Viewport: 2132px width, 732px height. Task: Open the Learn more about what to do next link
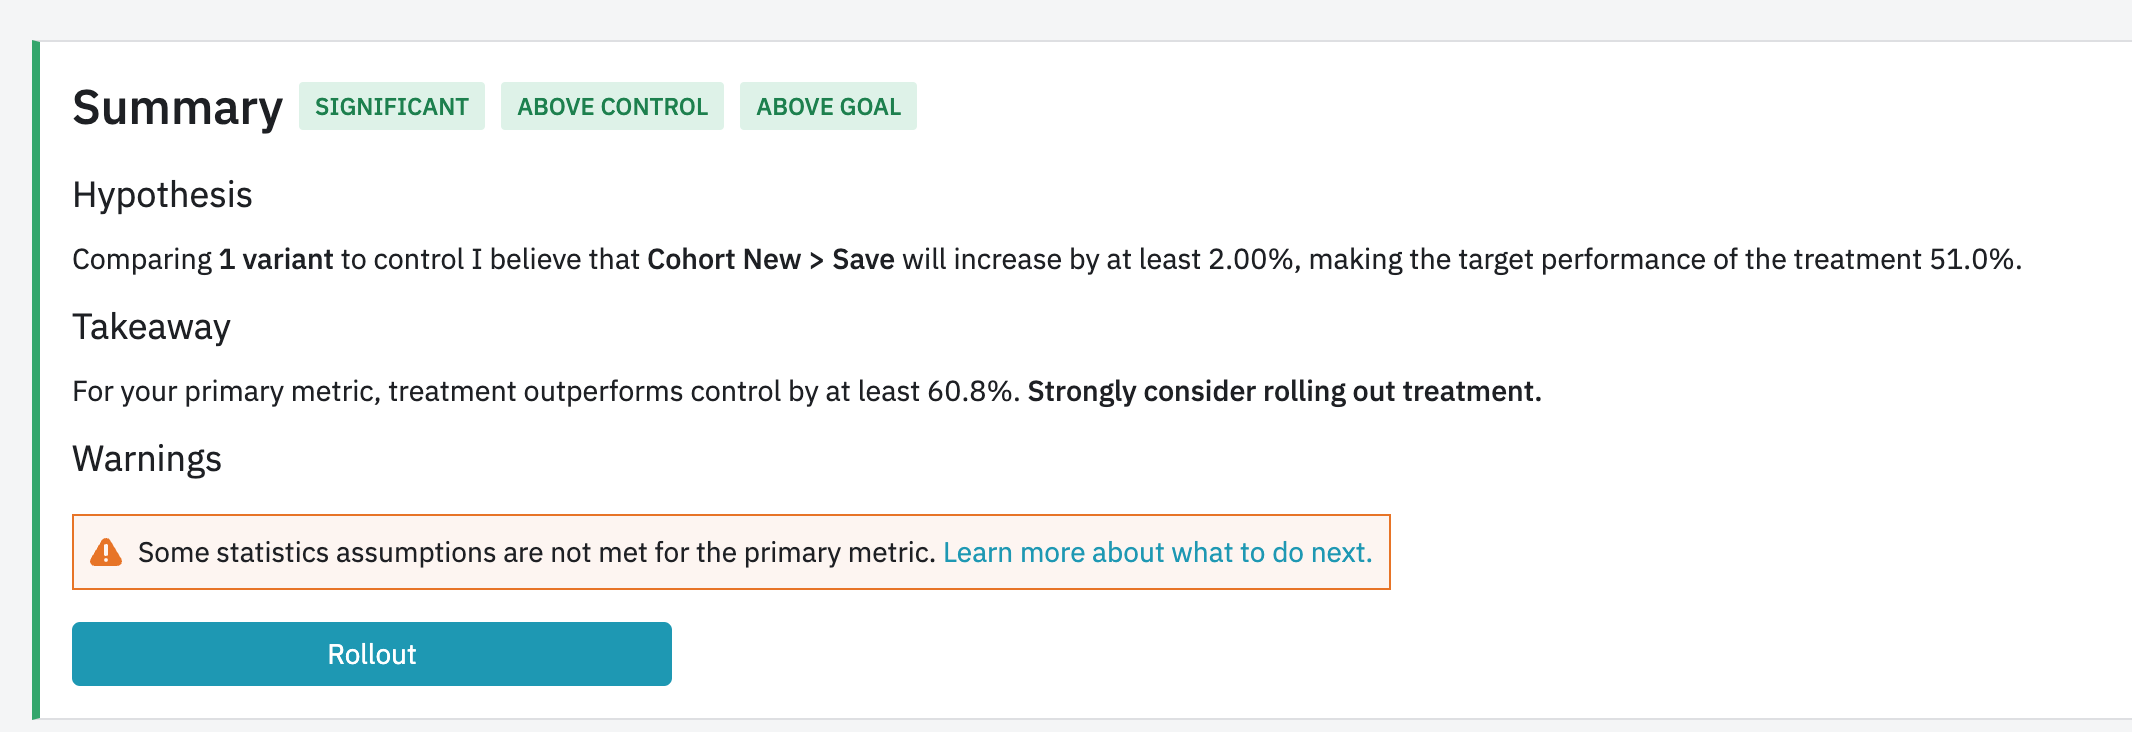(x=1157, y=552)
